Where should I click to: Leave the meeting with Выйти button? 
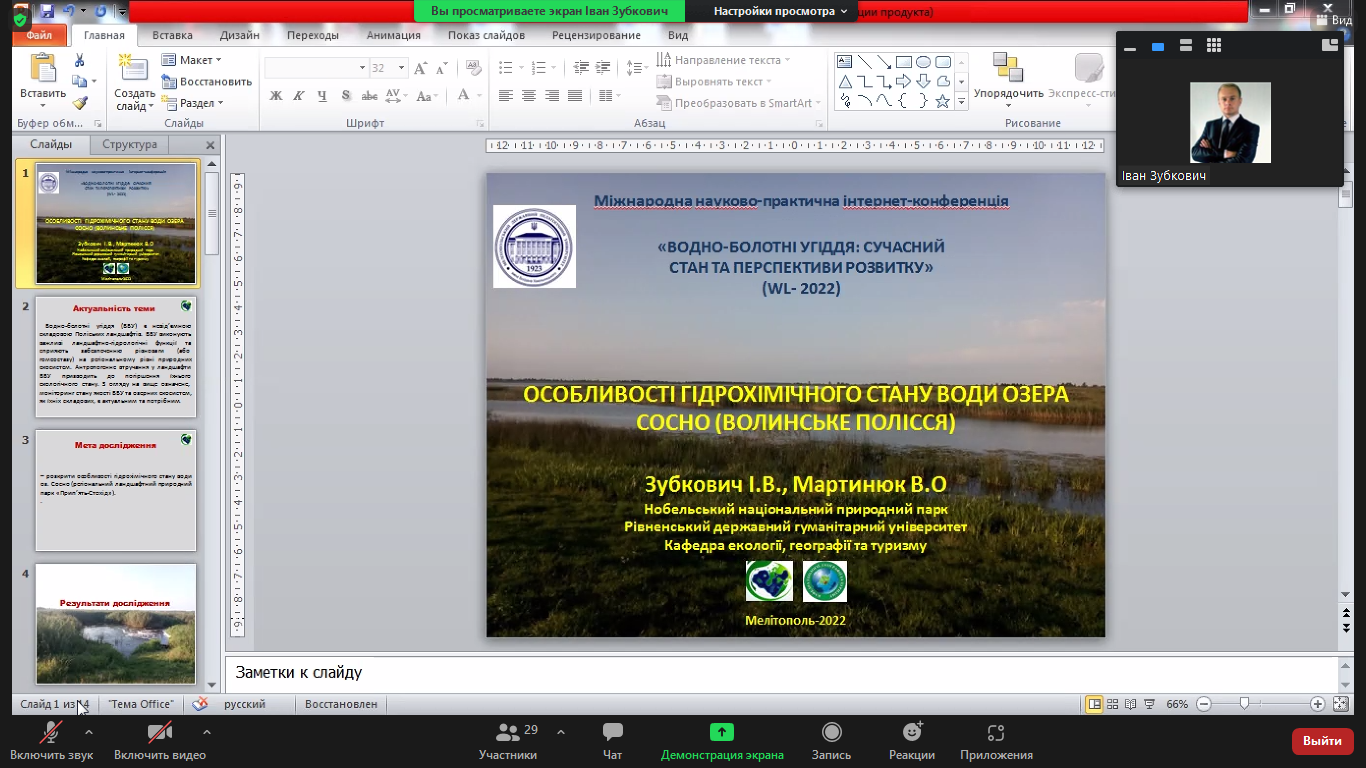(x=1322, y=741)
